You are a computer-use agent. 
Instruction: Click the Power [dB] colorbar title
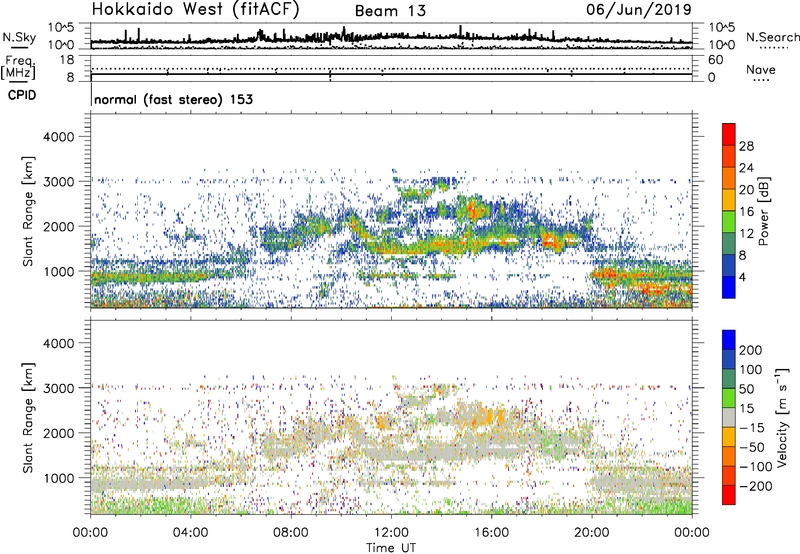pyautogui.click(x=763, y=211)
